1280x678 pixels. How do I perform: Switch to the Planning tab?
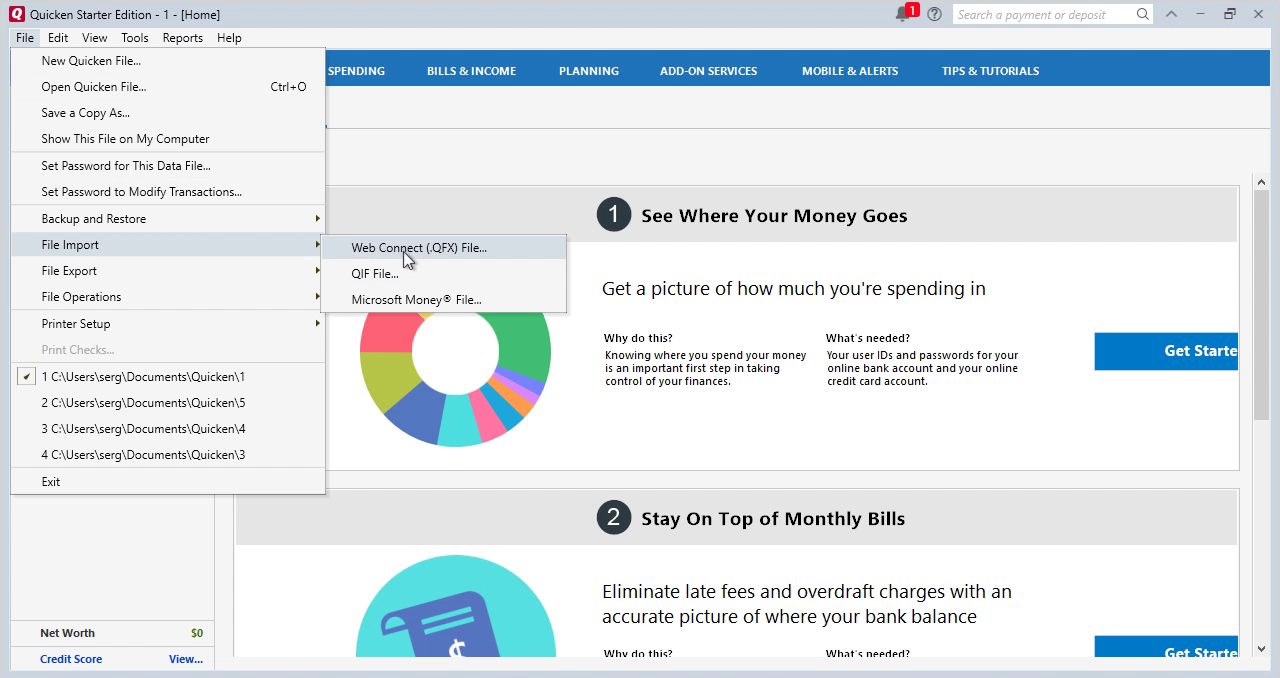589,71
